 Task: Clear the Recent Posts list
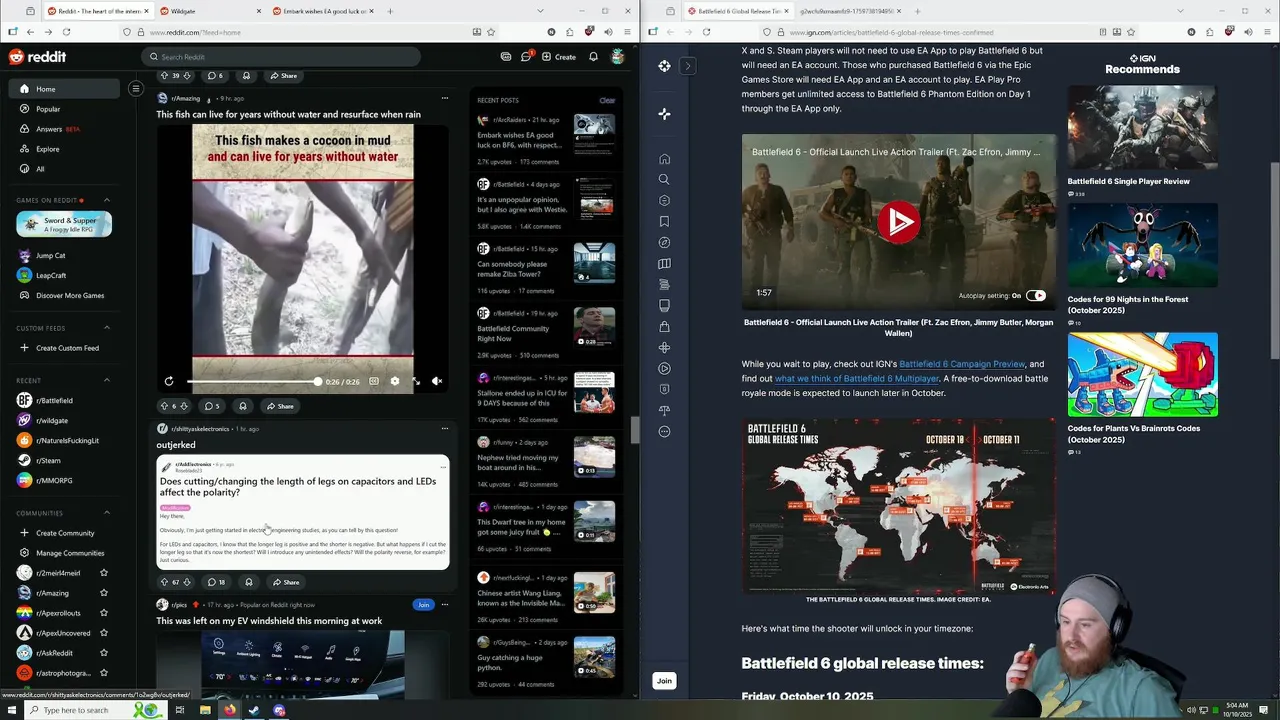(x=607, y=100)
